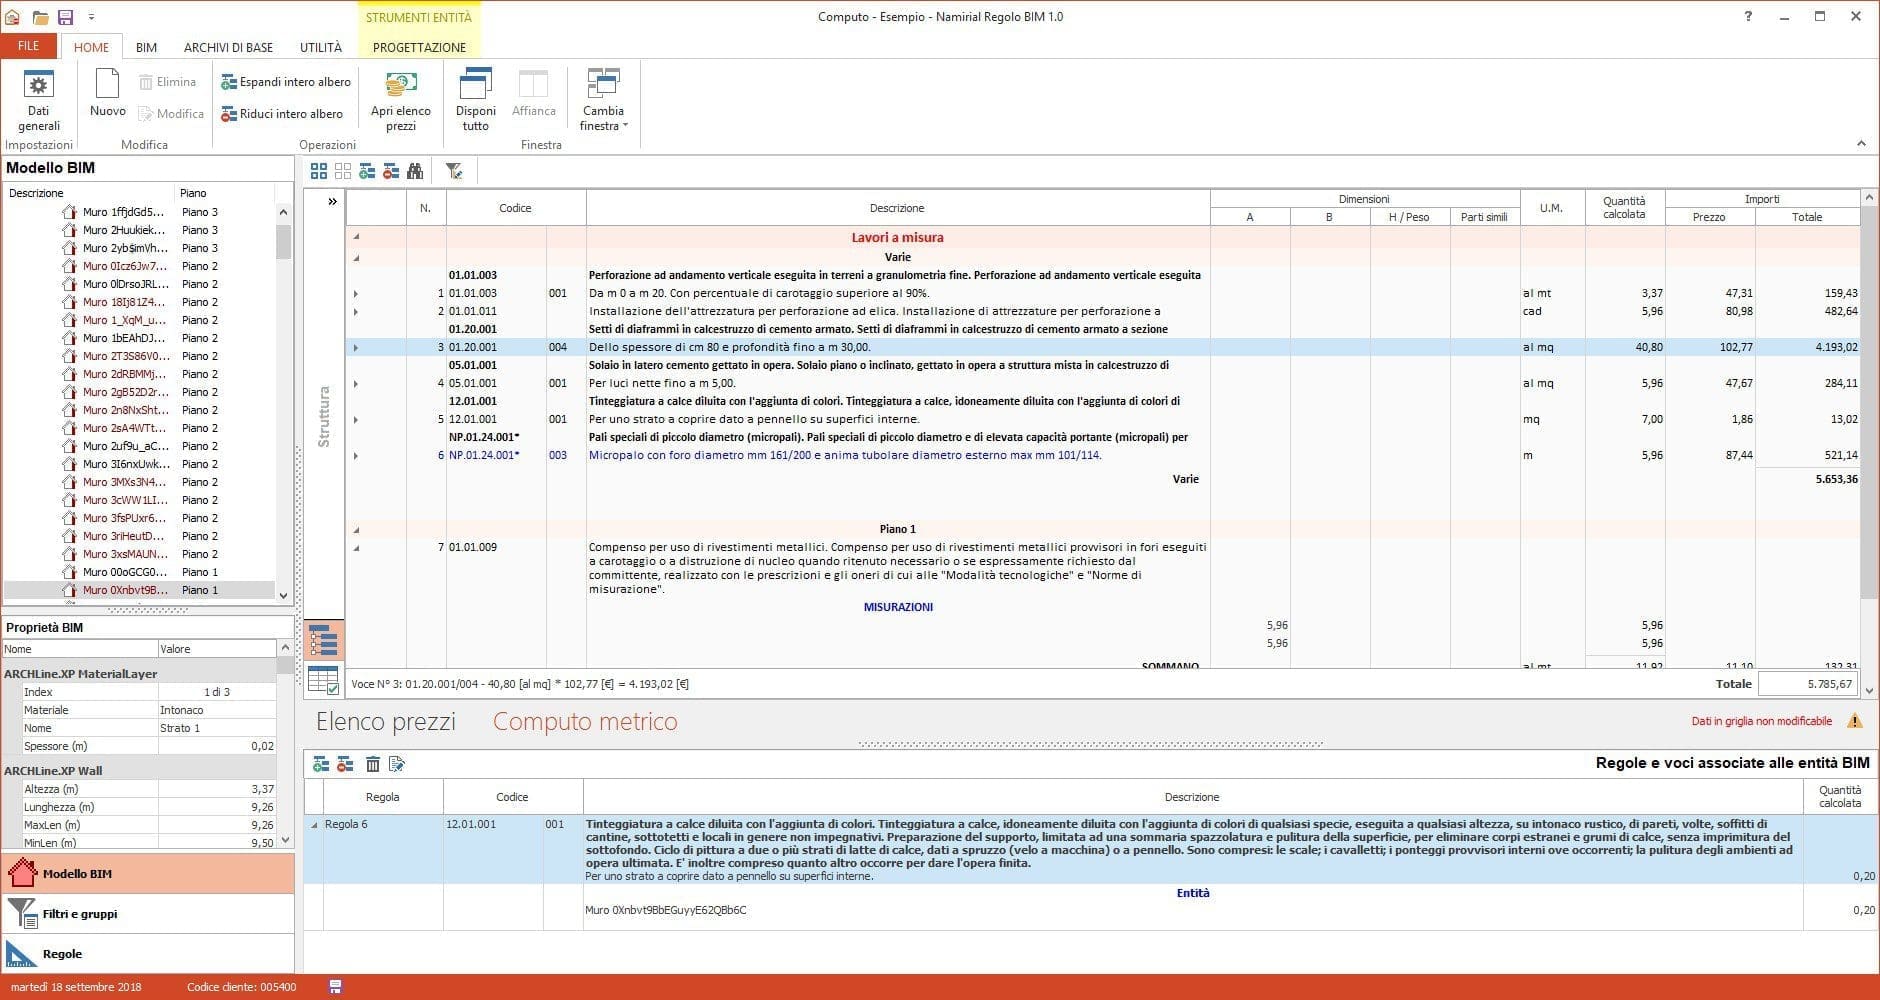This screenshot has width=1880, height=1000.
Task: Click the Totale value field 5.785,67
Action: (1808, 684)
